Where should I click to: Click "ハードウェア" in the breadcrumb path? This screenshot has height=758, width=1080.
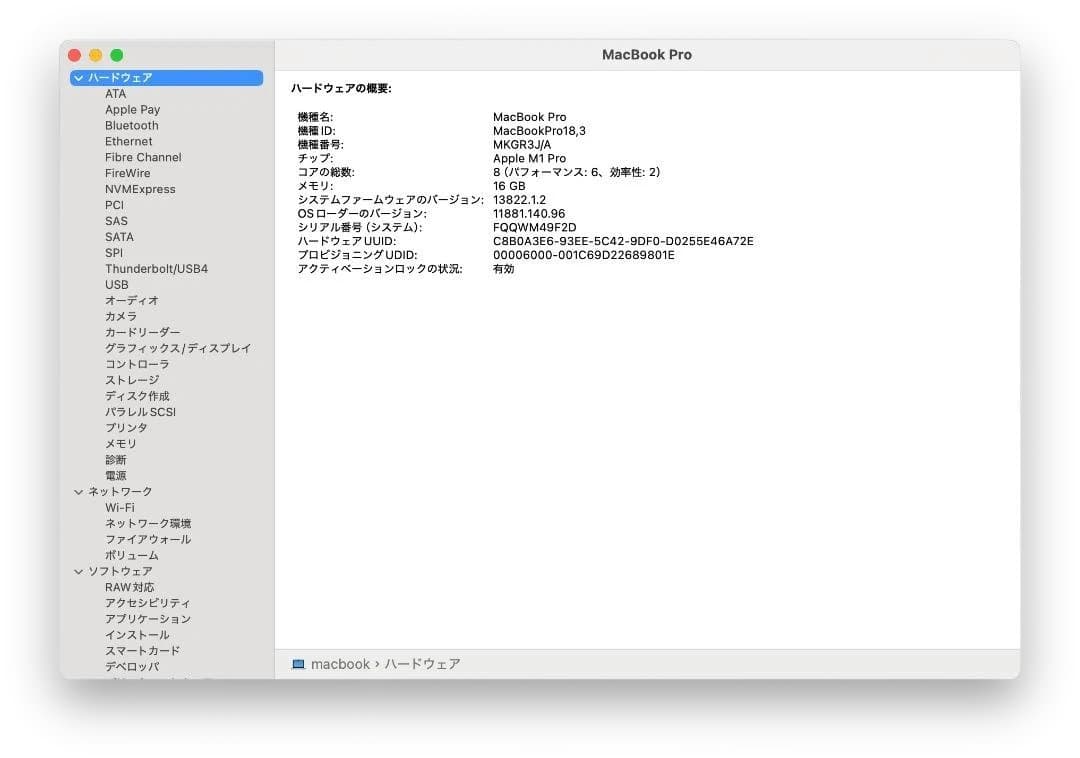pos(421,663)
